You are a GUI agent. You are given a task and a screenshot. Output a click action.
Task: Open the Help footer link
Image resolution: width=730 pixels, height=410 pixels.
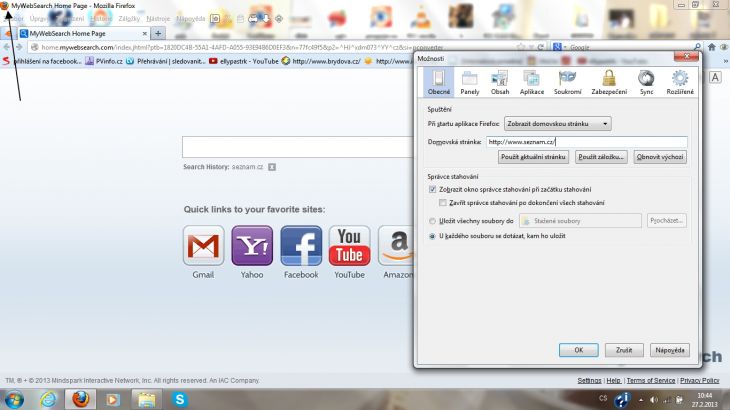tap(613, 381)
